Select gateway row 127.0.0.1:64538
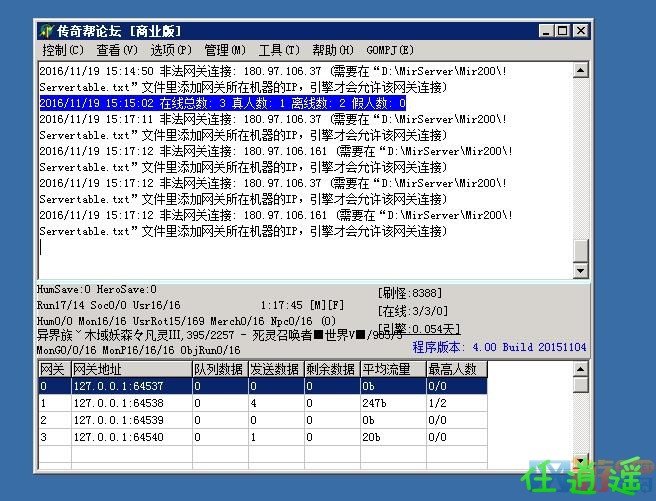The height and width of the screenshot is (501, 656). (x=263, y=403)
